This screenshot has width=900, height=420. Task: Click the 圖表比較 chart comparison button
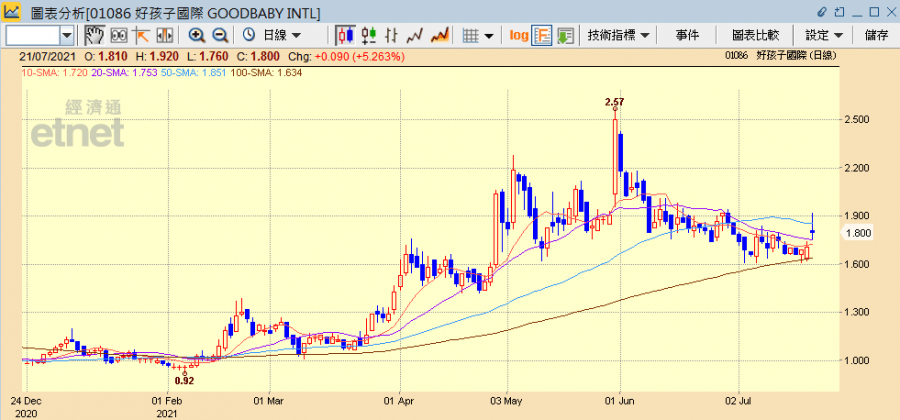pos(755,35)
